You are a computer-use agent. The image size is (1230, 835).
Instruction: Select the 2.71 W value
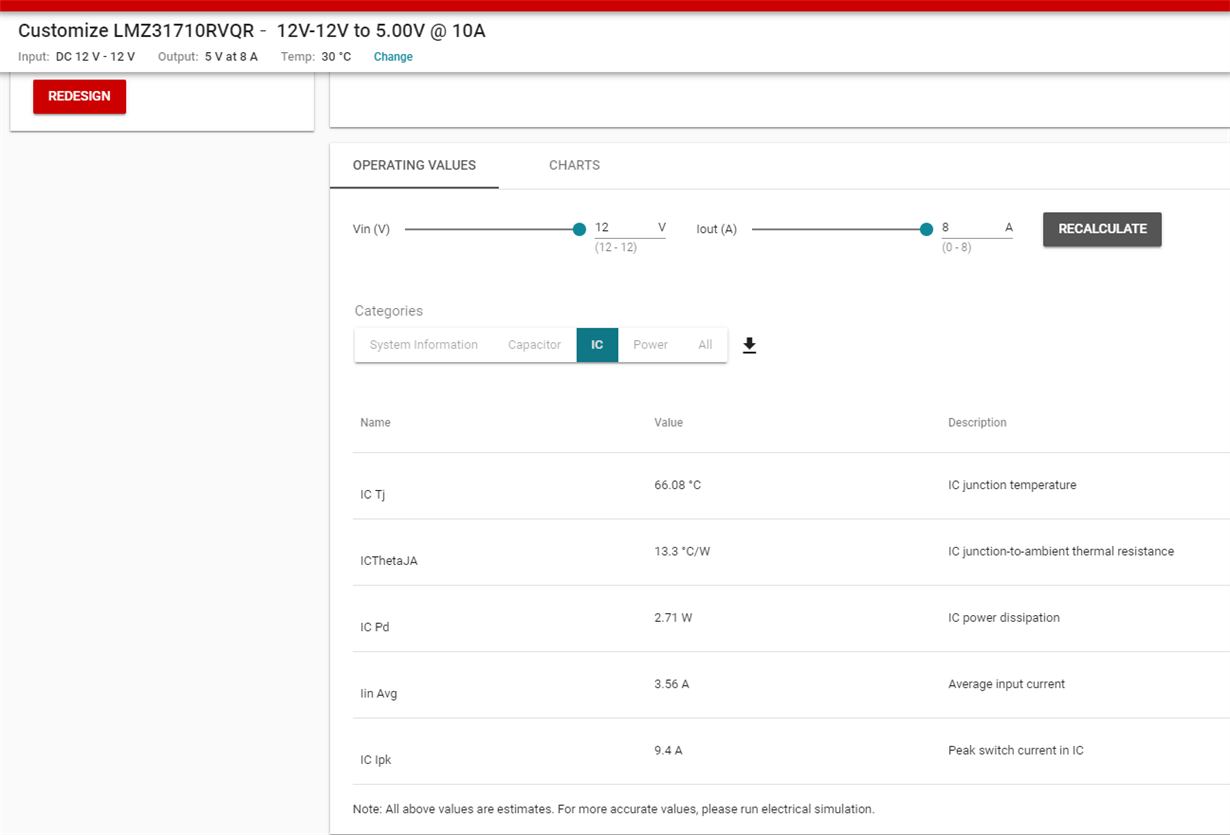[673, 618]
